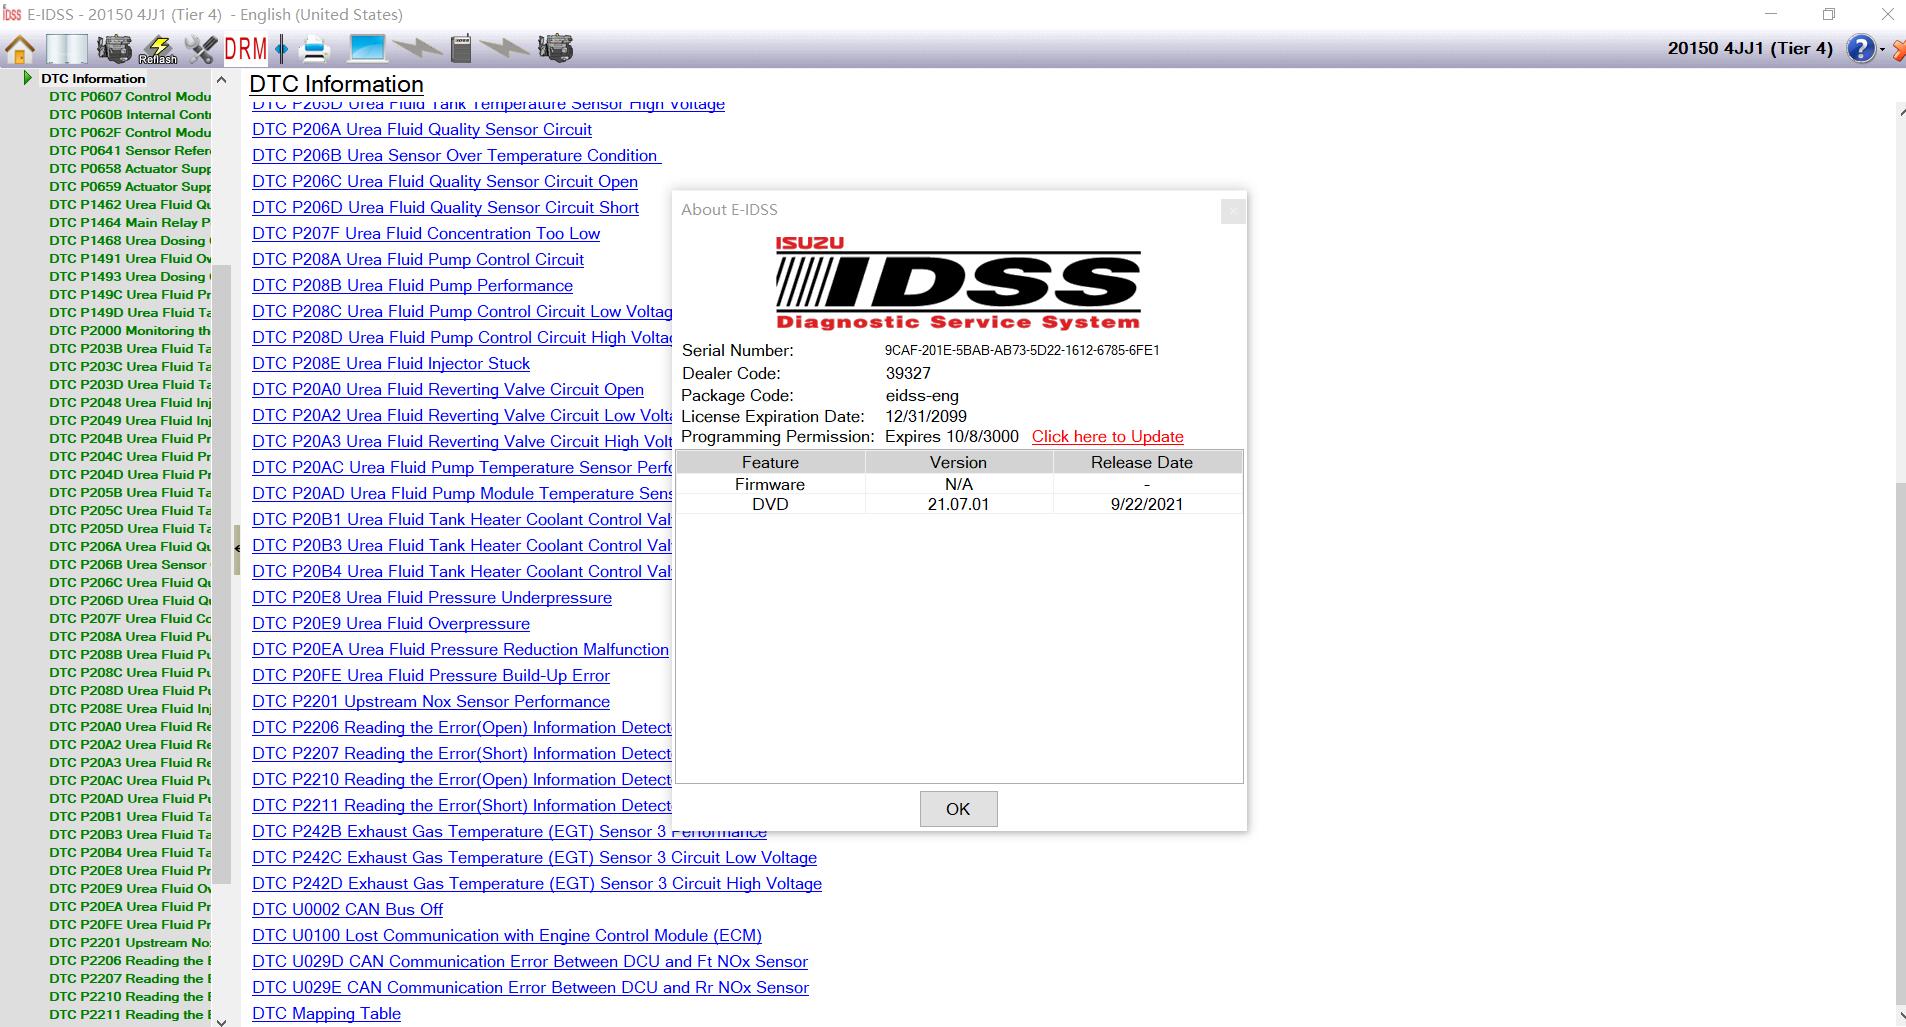This screenshot has height=1027, width=1906.
Task: Select the wrench and screwdriver maintenance icon
Action: pyautogui.click(x=199, y=47)
